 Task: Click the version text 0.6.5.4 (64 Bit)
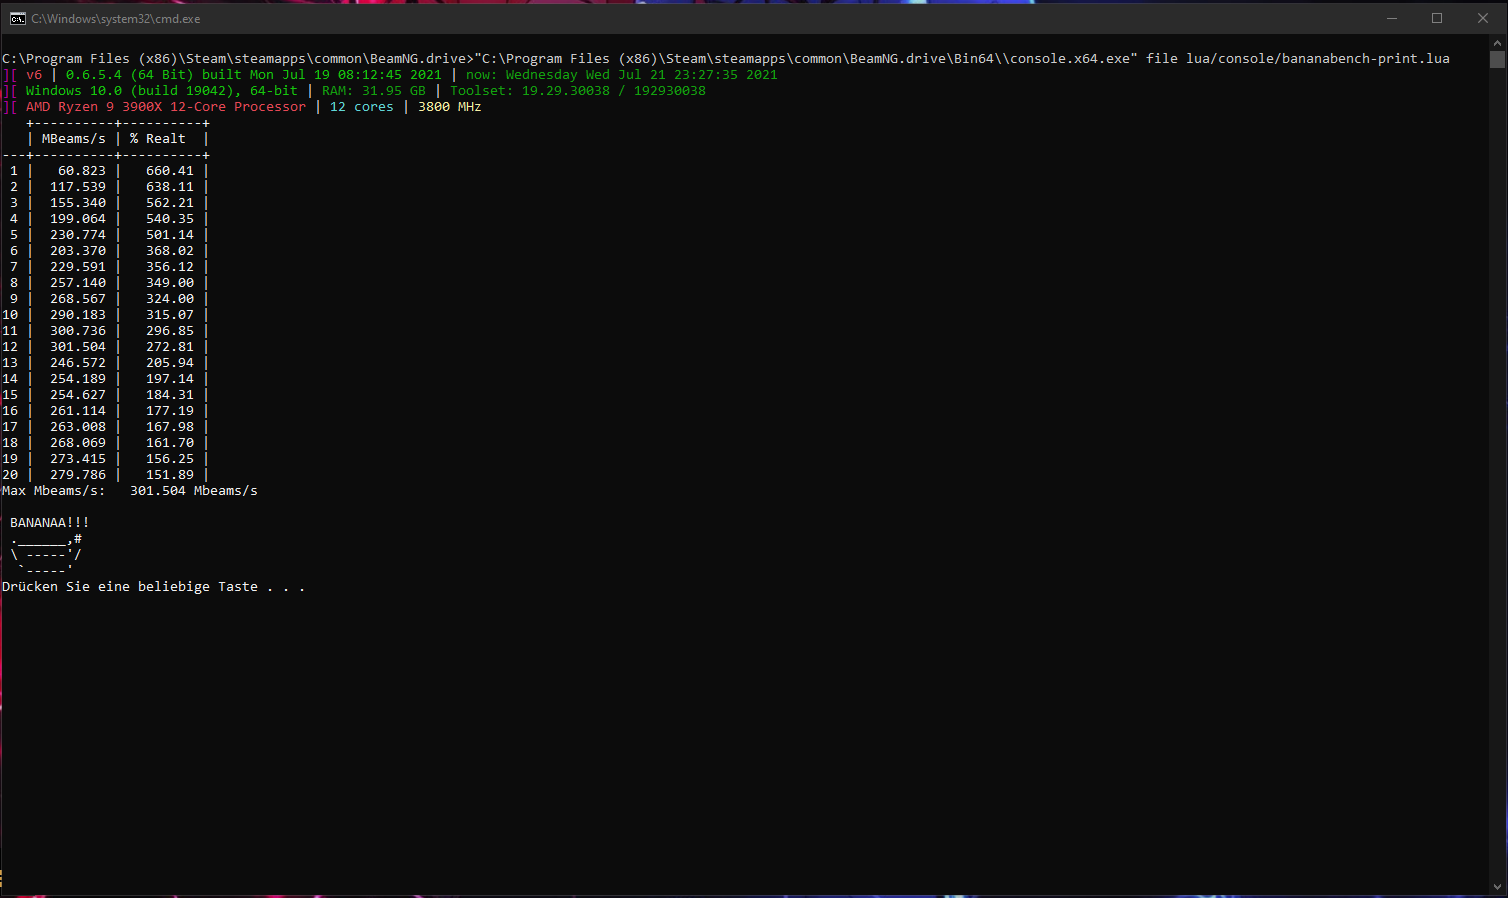click(x=130, y=75)
